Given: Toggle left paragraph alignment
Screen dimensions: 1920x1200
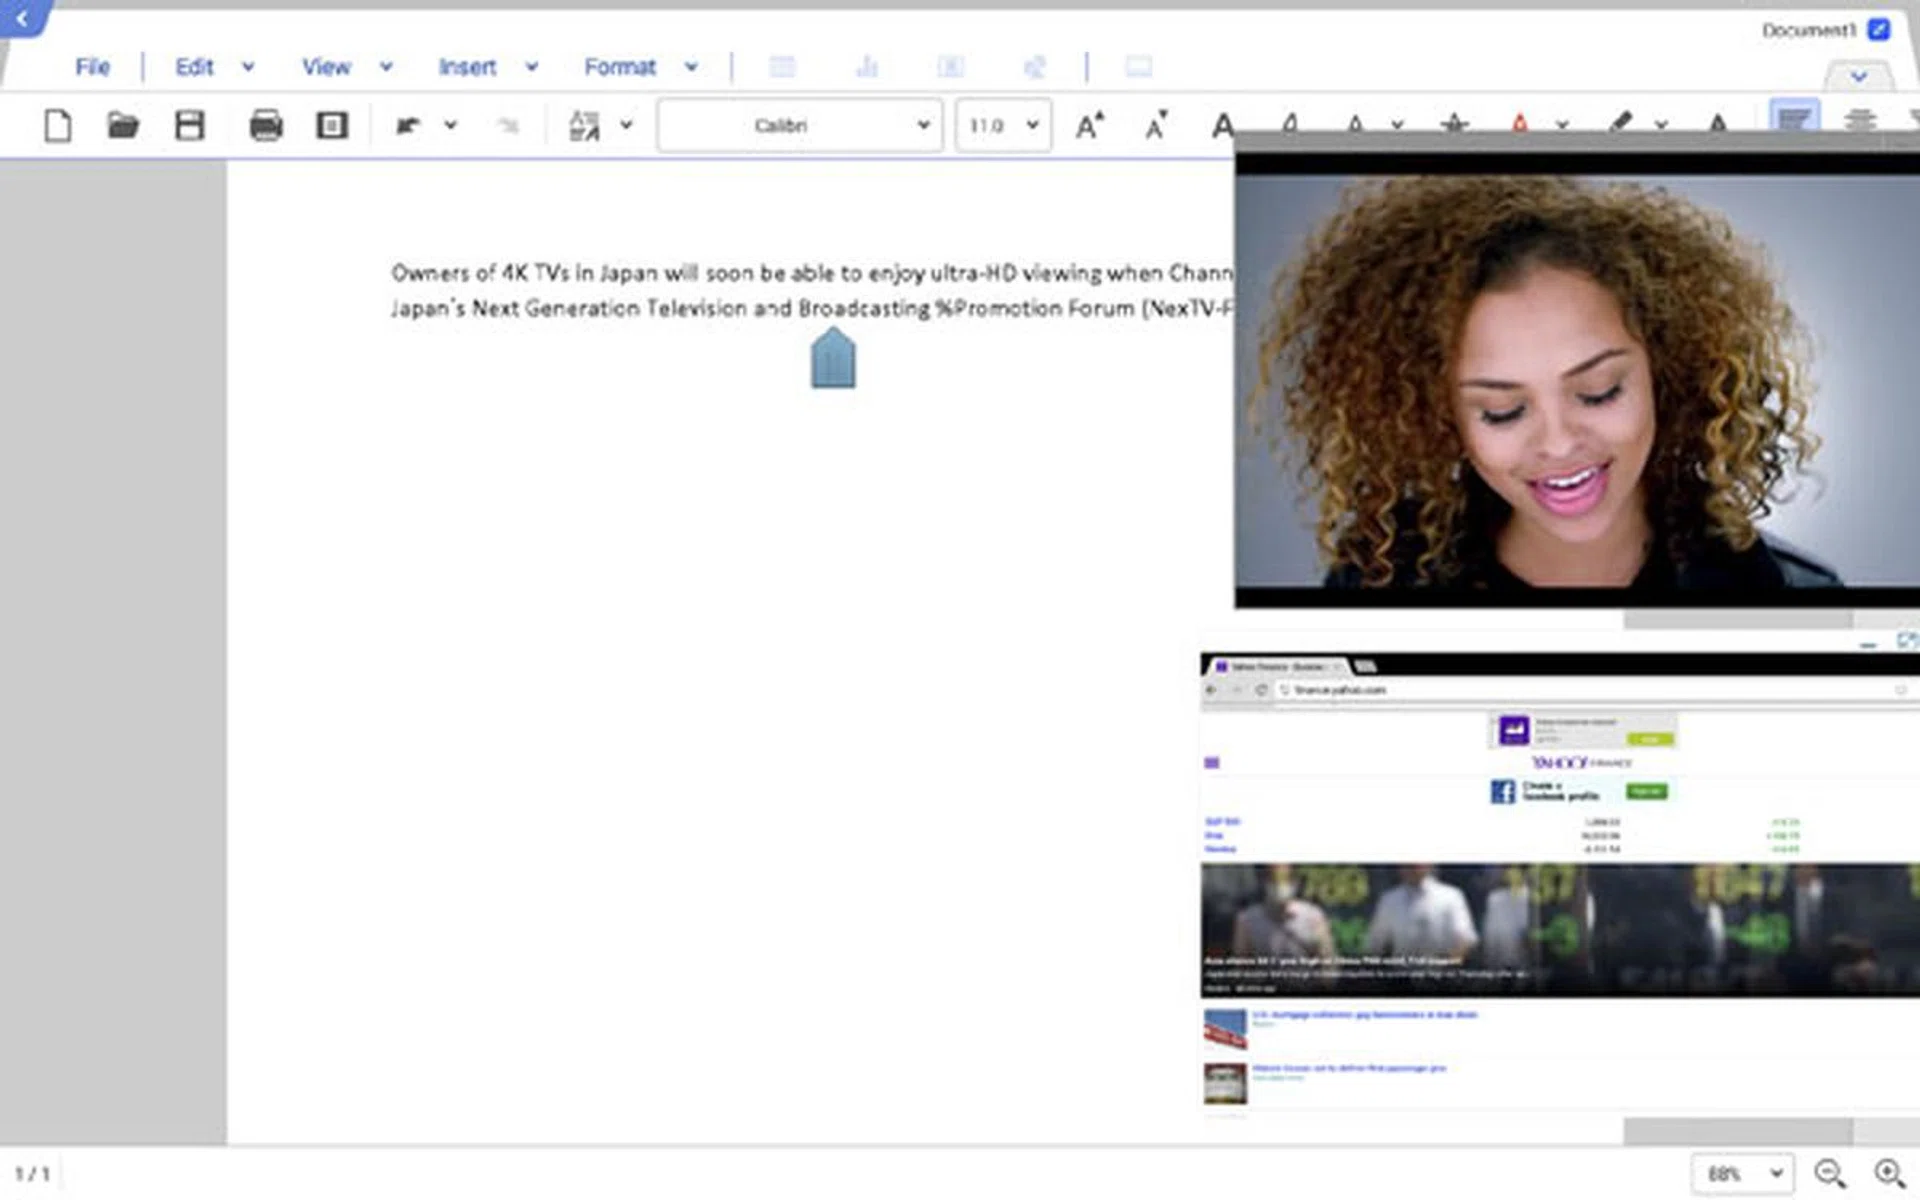Looking at the screenshot, I should pos(1795,120).
